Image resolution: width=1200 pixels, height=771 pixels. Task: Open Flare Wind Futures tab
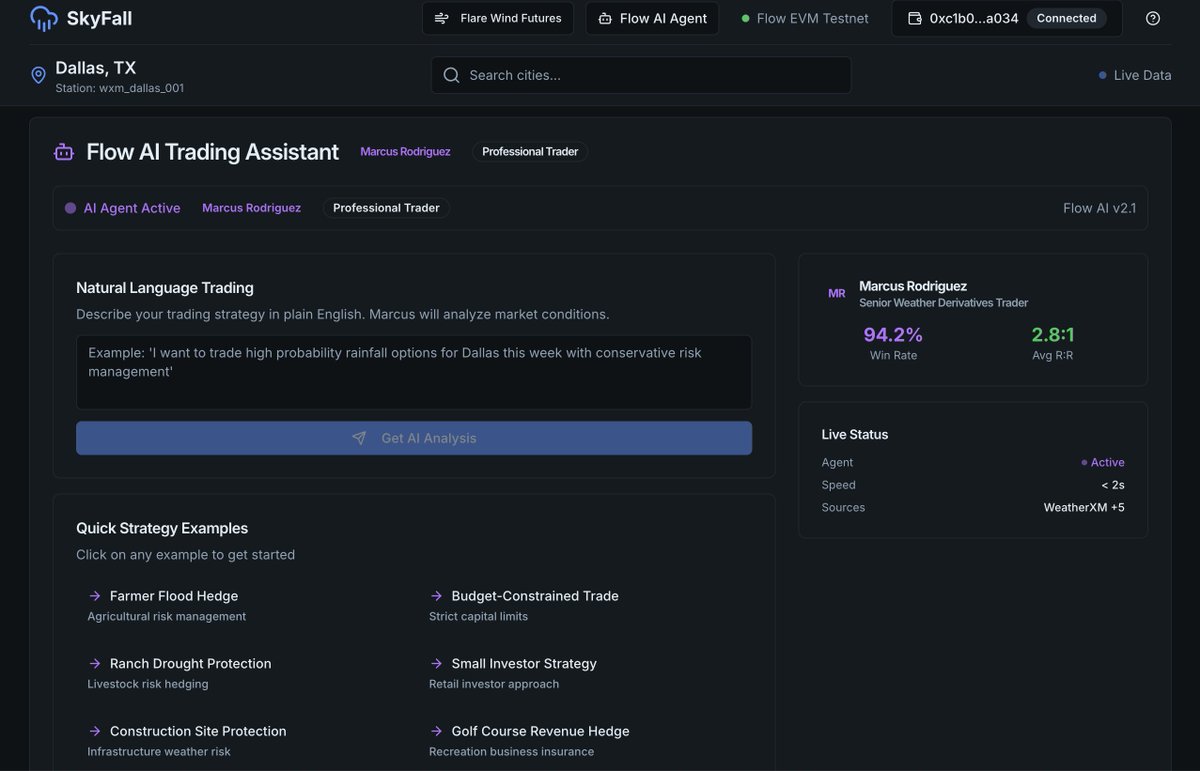pyautogui.click(x=498, y=18)
